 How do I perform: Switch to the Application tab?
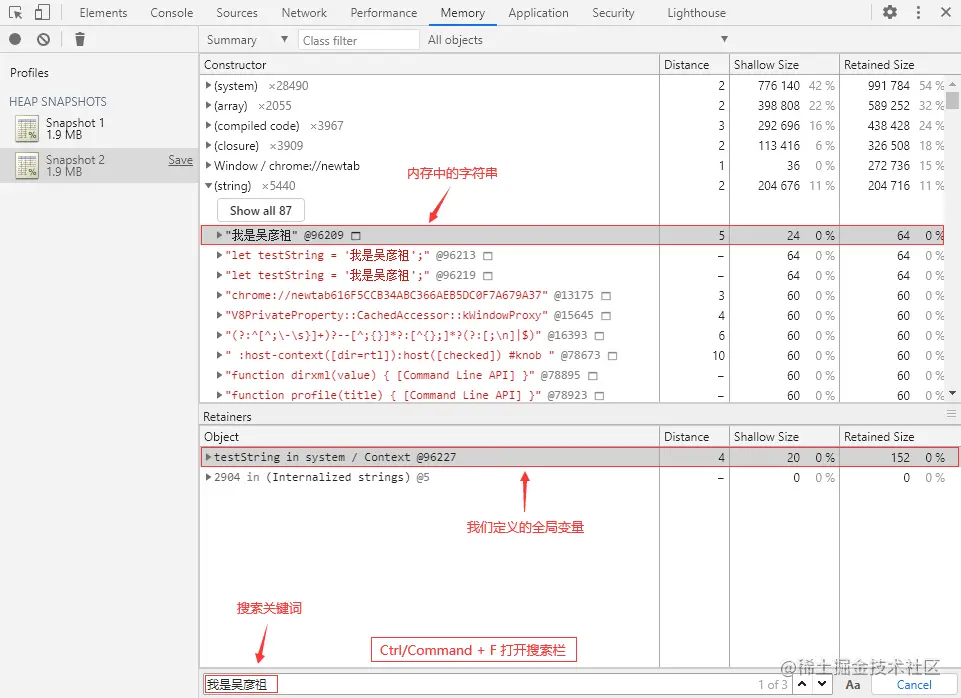(538, 13)
